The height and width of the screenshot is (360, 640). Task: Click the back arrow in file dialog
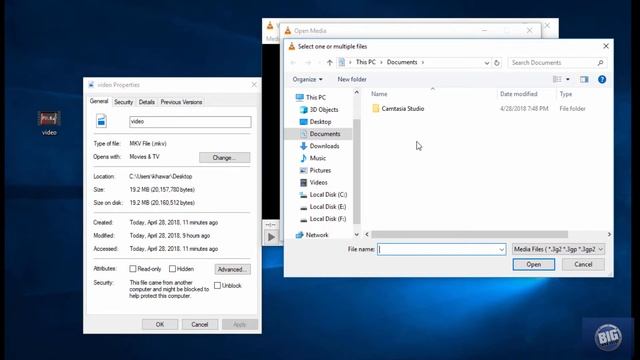293,62
